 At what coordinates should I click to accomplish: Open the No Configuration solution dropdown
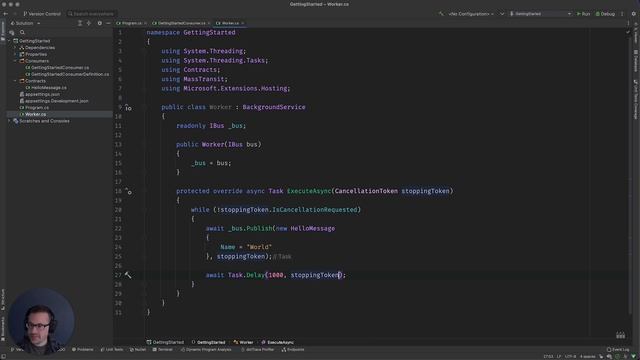(x=471, y=14)
